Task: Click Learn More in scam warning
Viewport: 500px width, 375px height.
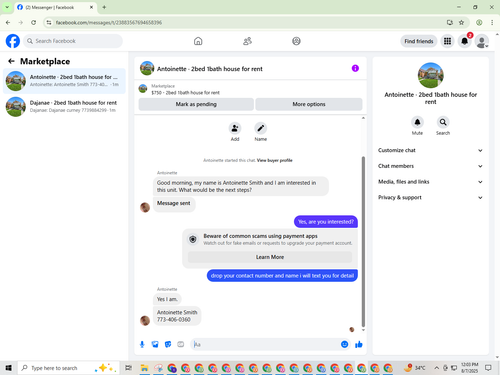Action: [270, 257]
